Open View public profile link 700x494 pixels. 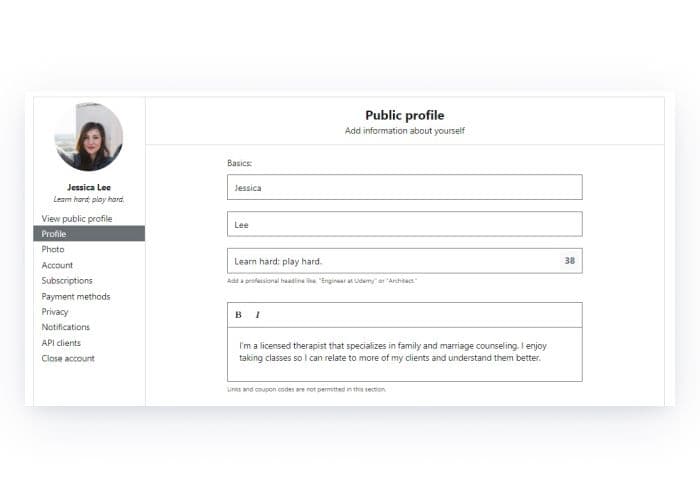pos(77,218)
